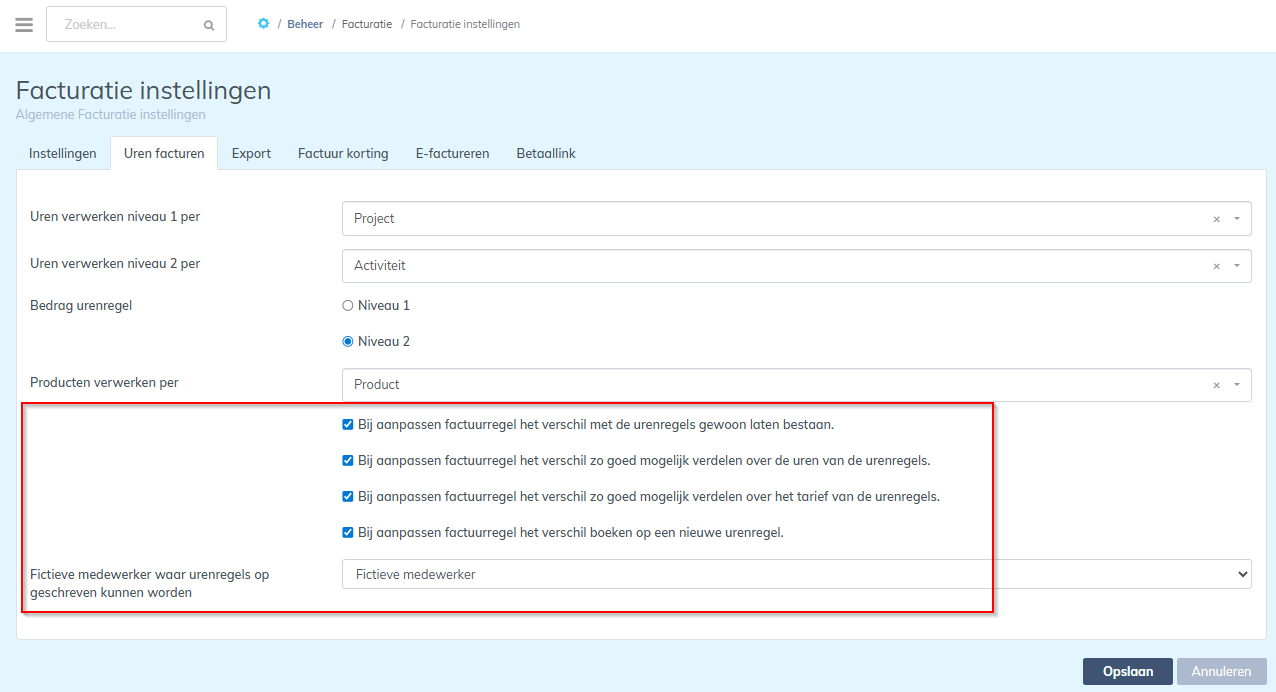Clear the Project selection with x
Image resolution: width=1276 pixels, height=692 pixels.
[x=1216, y=219]
